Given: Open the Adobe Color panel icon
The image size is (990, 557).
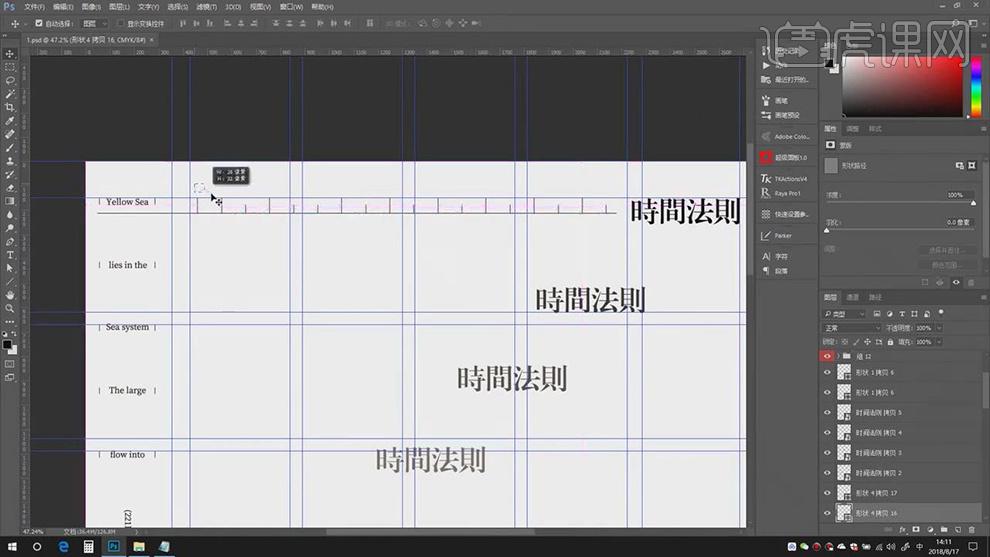Looking at the screenshot, I should tap(766, 136).
